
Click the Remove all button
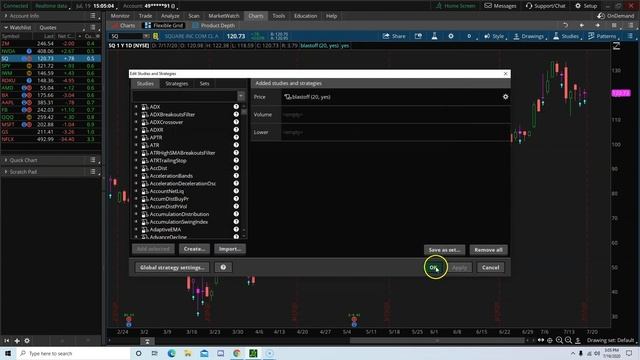pos(488,250)
